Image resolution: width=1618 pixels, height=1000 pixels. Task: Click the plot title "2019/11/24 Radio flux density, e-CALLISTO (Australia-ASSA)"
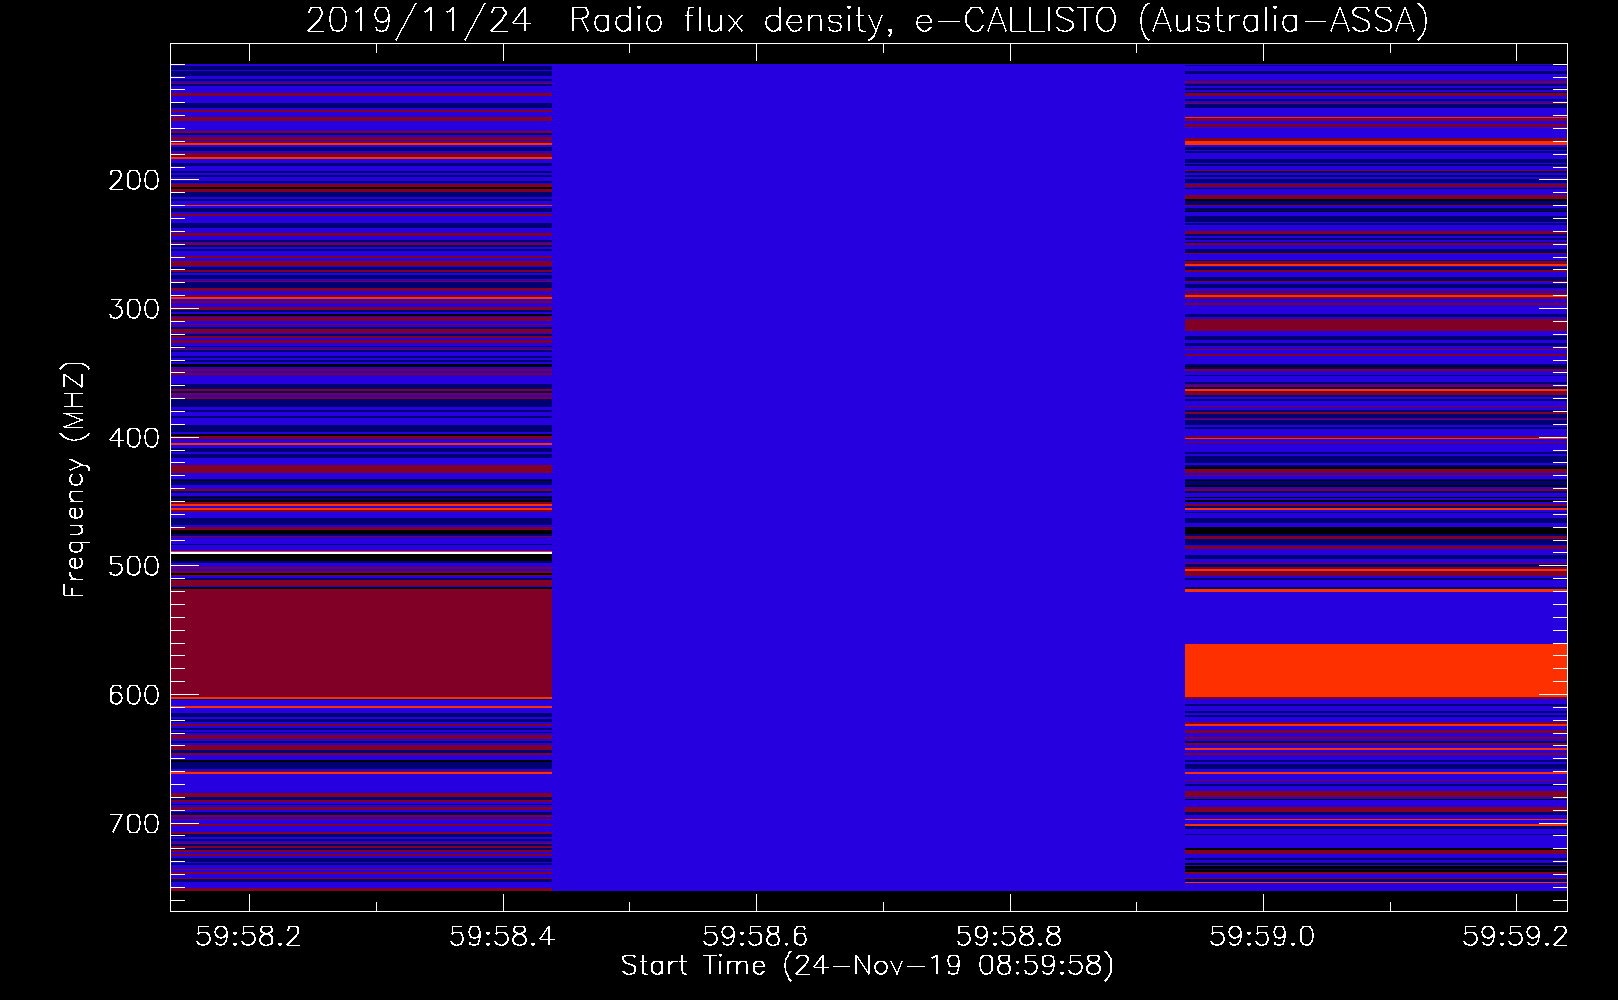[867, 21]
